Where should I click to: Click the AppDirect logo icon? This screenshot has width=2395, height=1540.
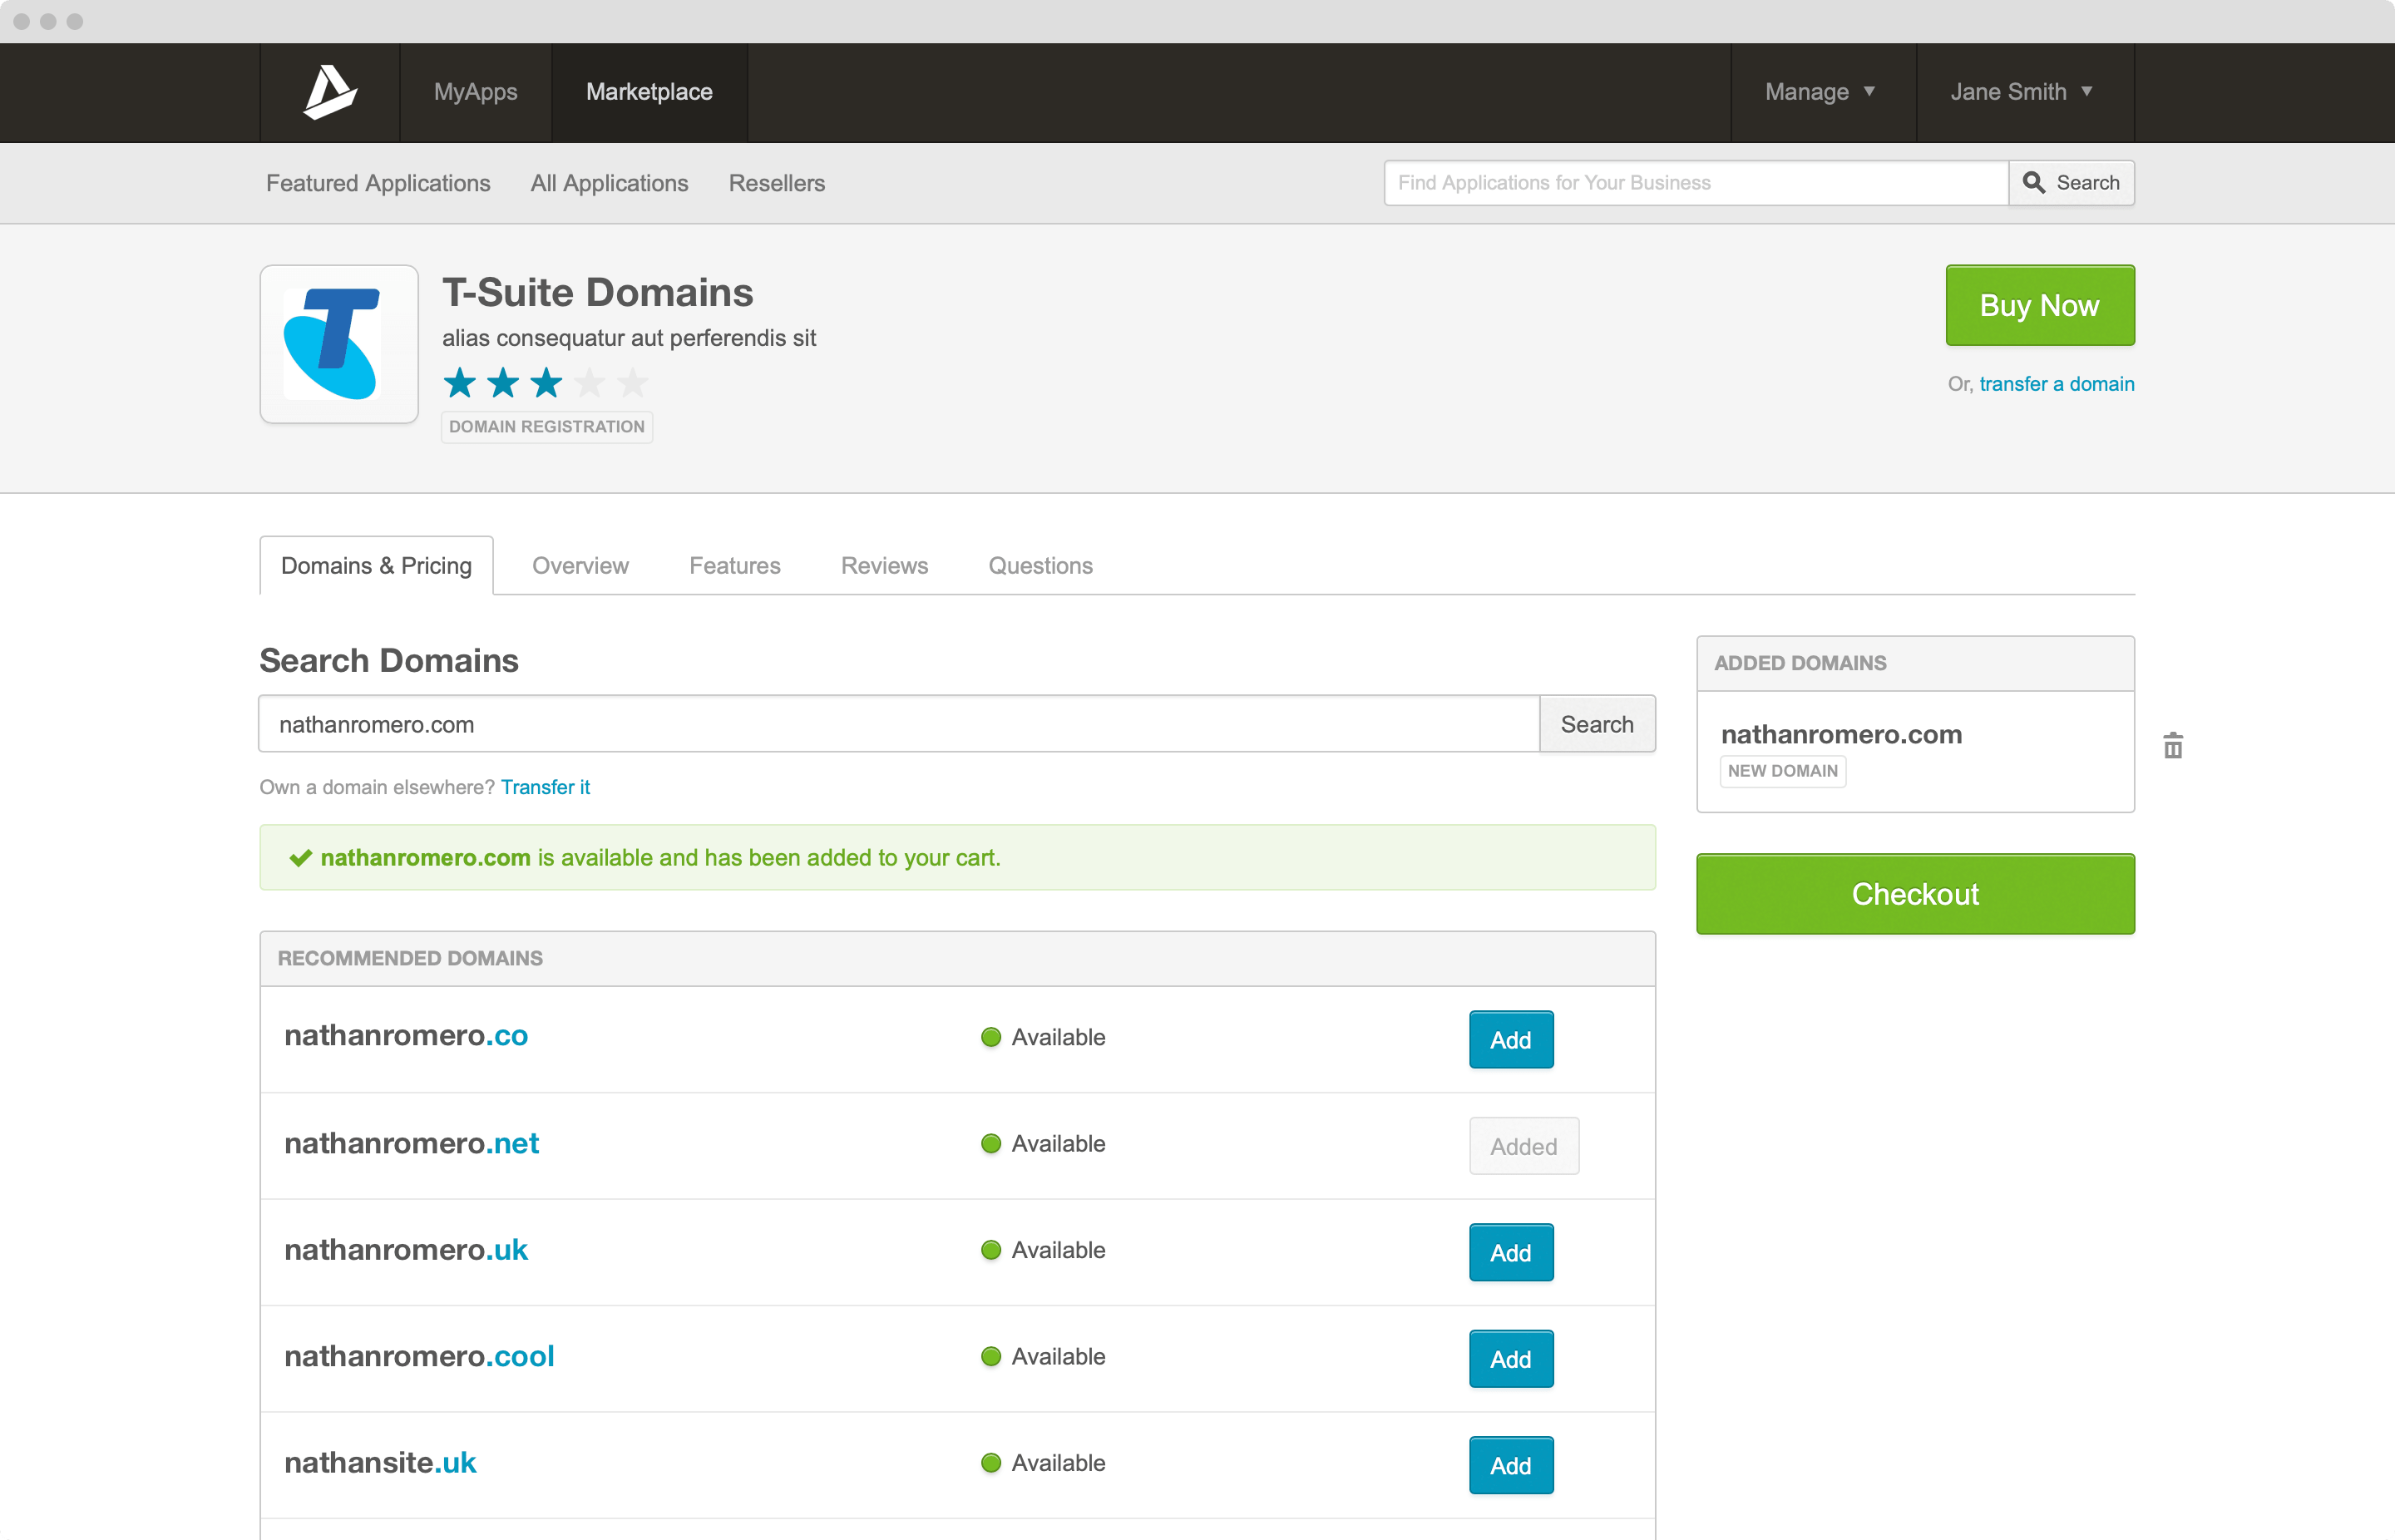coord(330,92)
